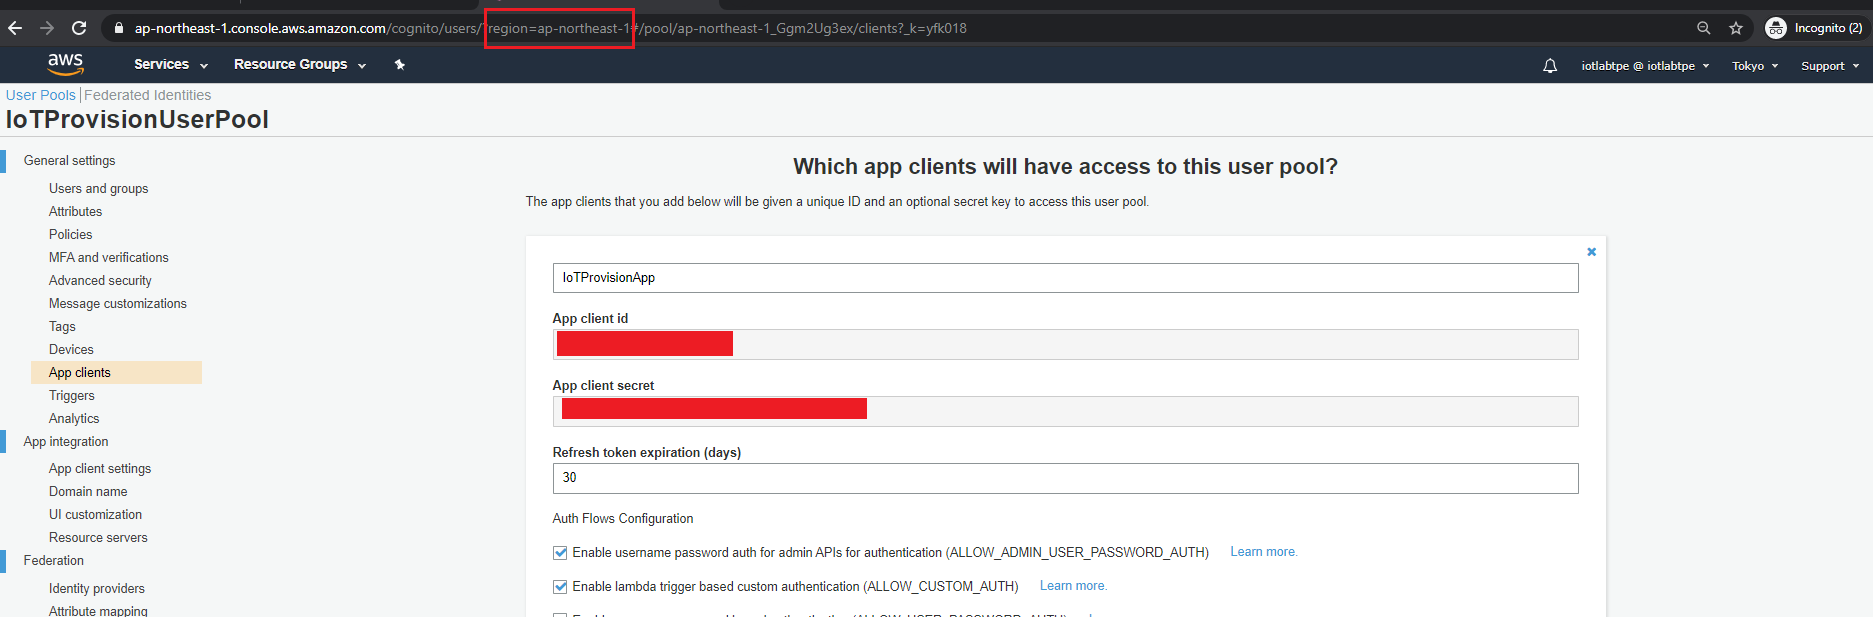1873x617 pixels.
Task: Open Resource servers
Action: pos(98,538)
